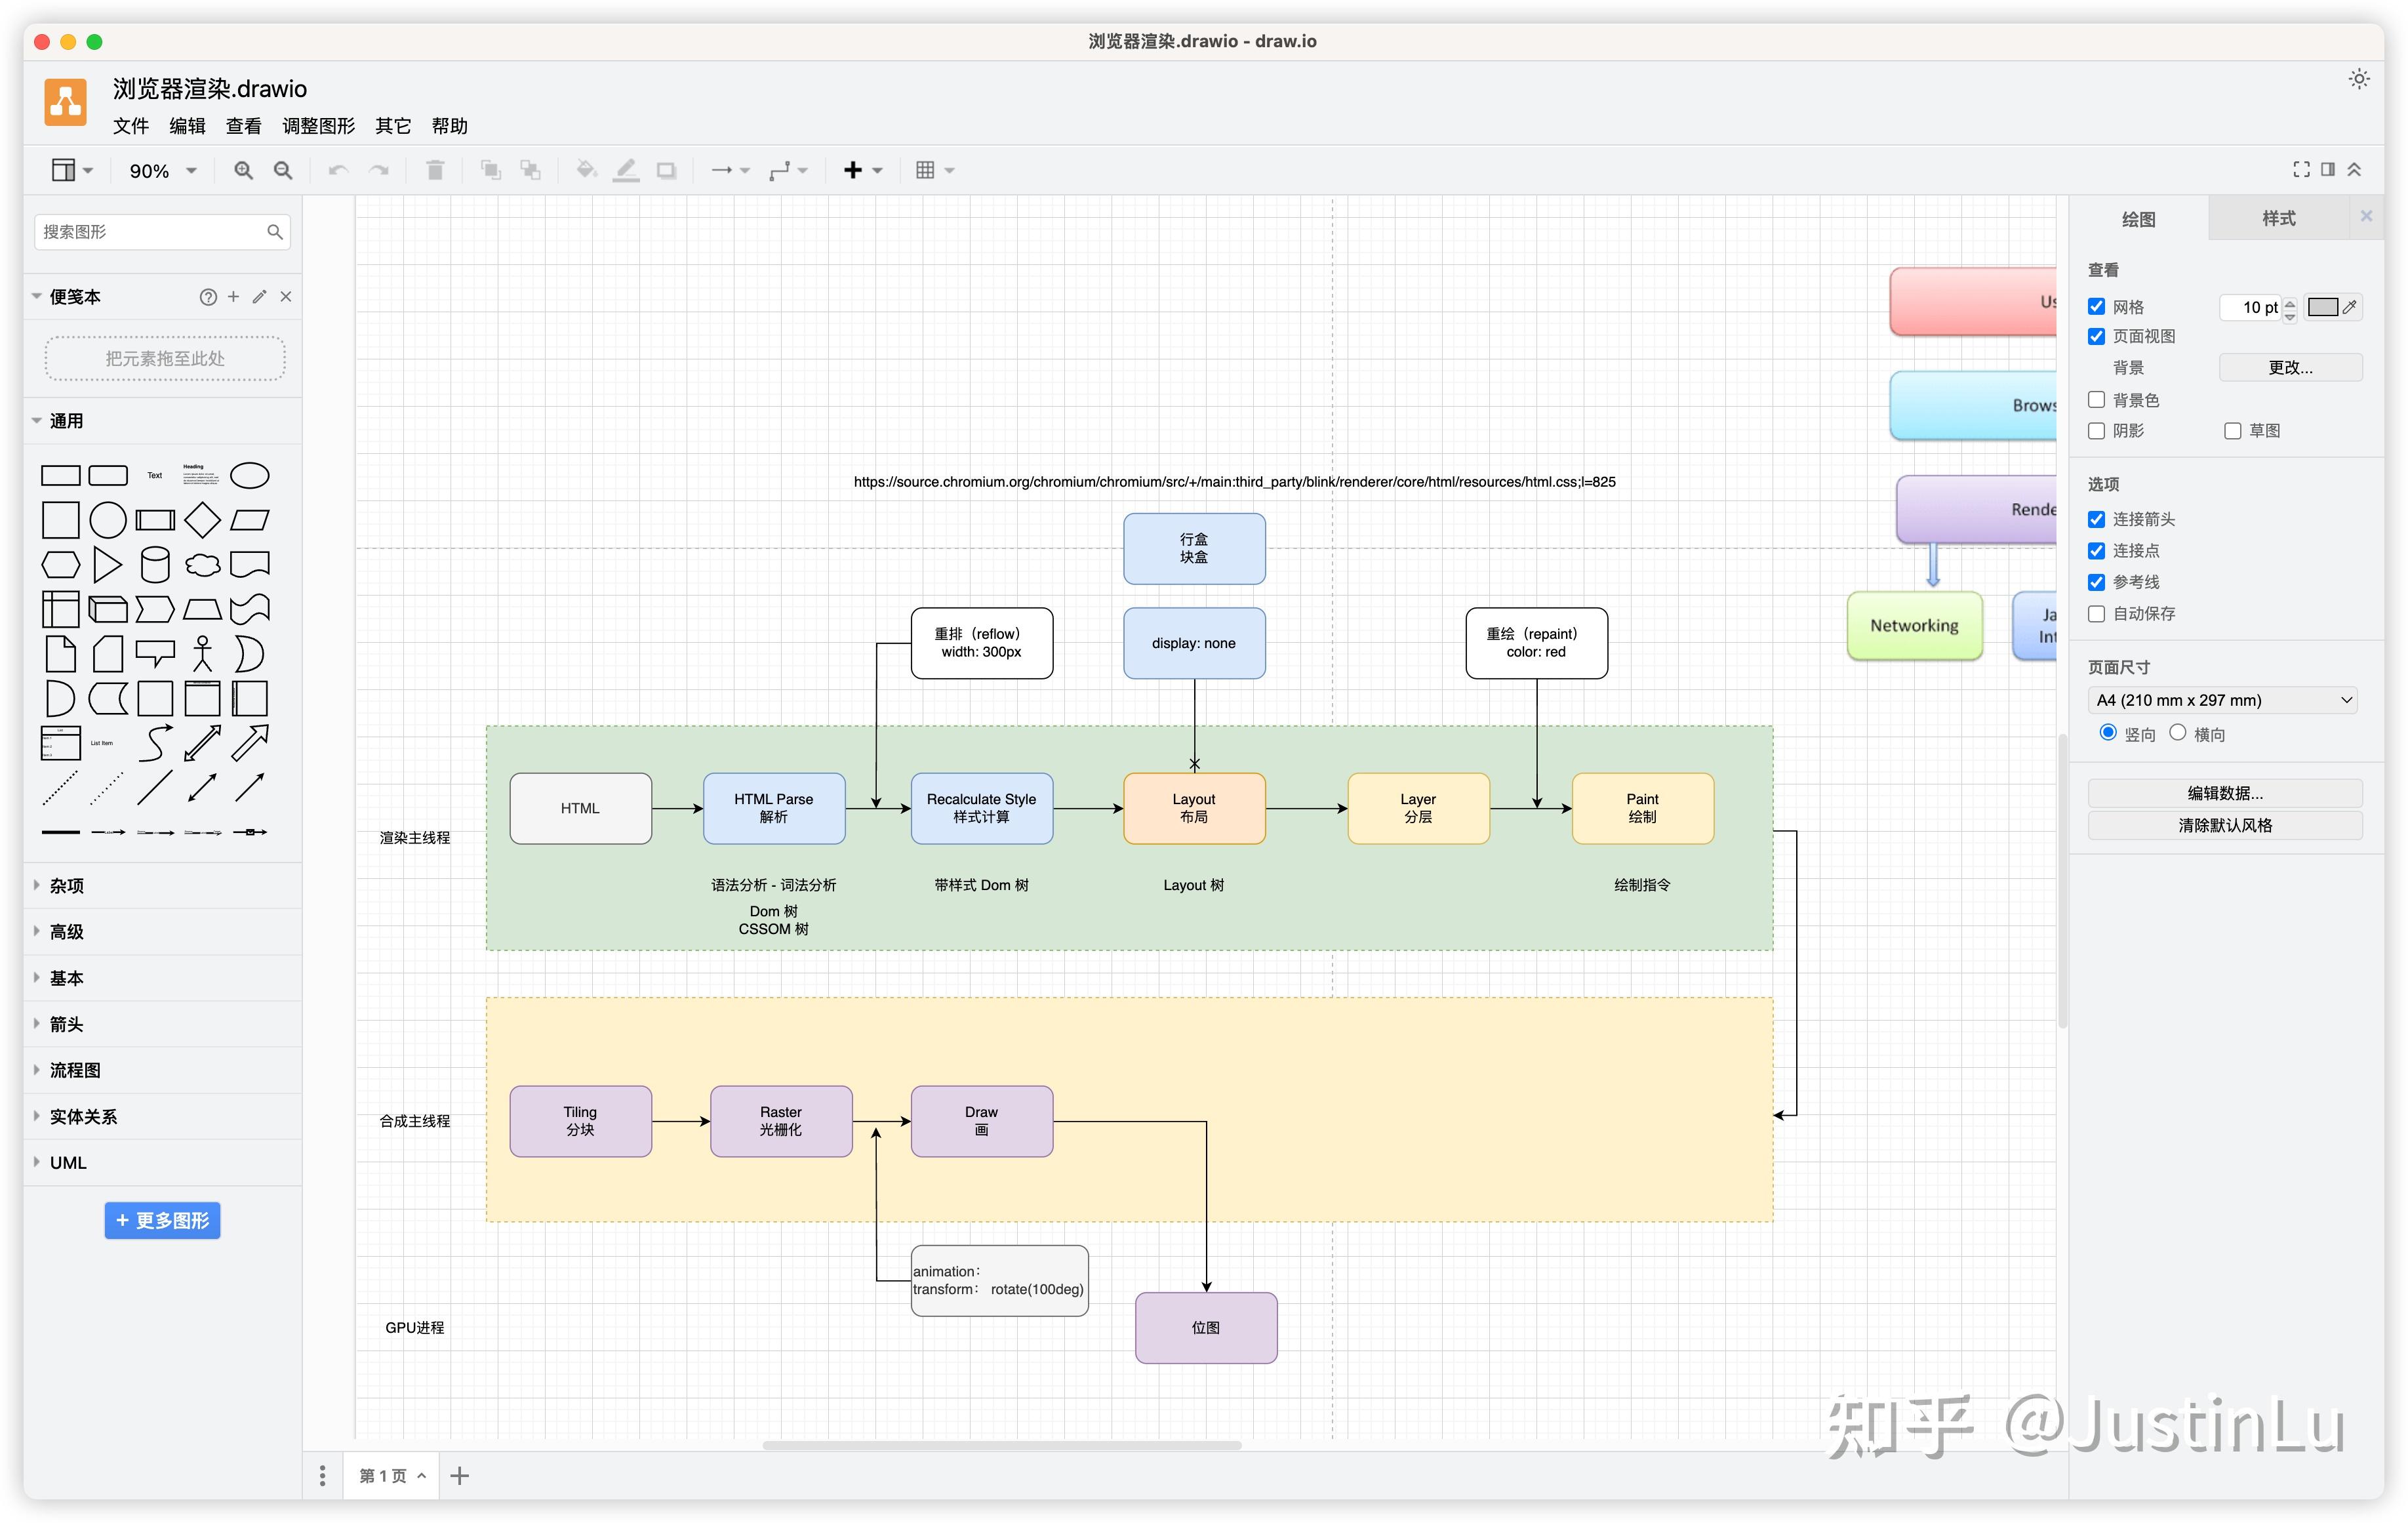Uncheck the 连接箭头 checkbox

(2096, 519)
